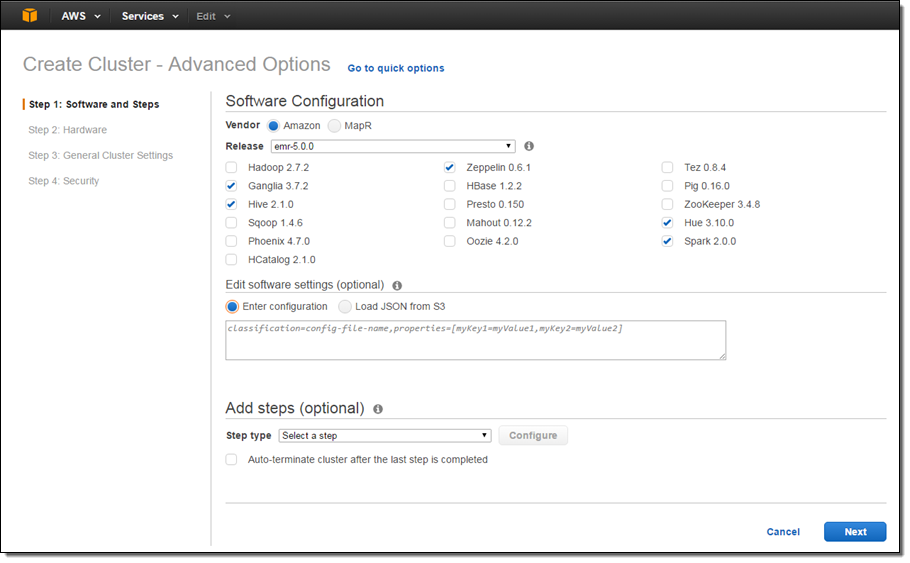Viewport: 910px width, 563px height.
Task: Follow the Go to quick options link
Action: (x=396, y=68)
